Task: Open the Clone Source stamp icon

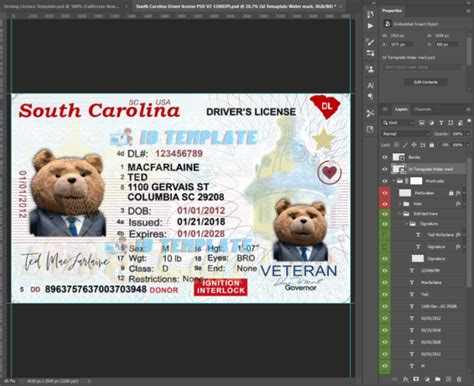Action: [x=370, y=69]
